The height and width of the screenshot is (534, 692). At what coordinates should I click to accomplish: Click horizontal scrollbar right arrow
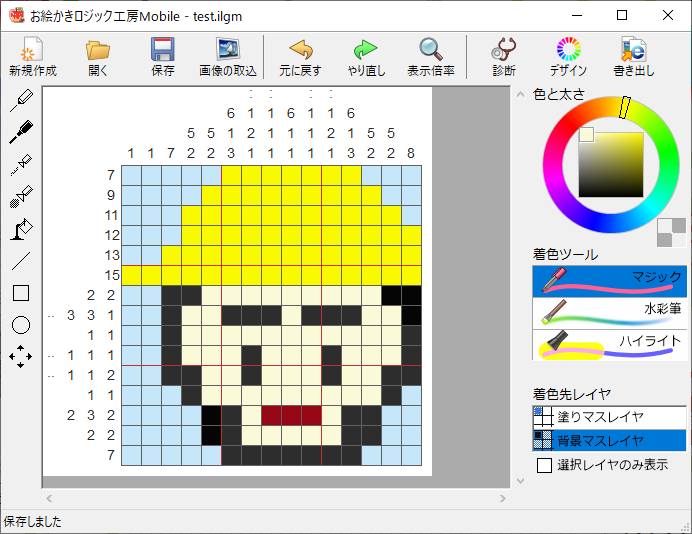point(503,498)
